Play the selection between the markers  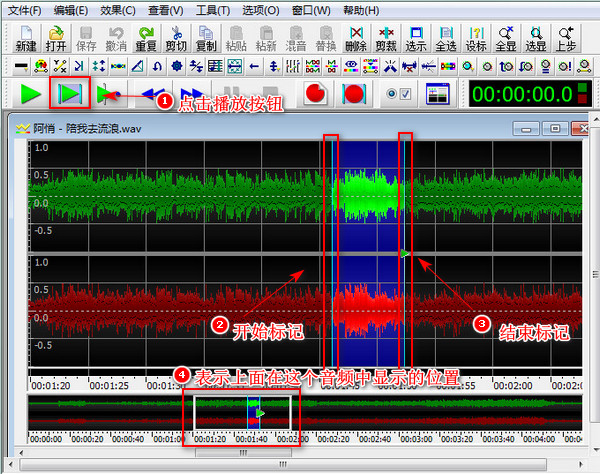click(70, 93)
